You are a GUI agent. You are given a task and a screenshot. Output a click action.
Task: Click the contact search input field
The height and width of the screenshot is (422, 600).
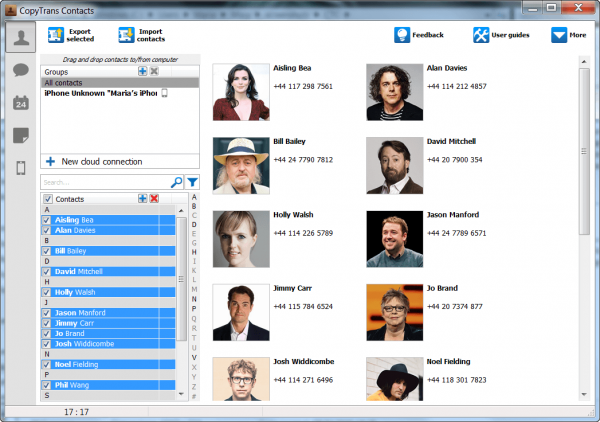click(x=106, y=182)
